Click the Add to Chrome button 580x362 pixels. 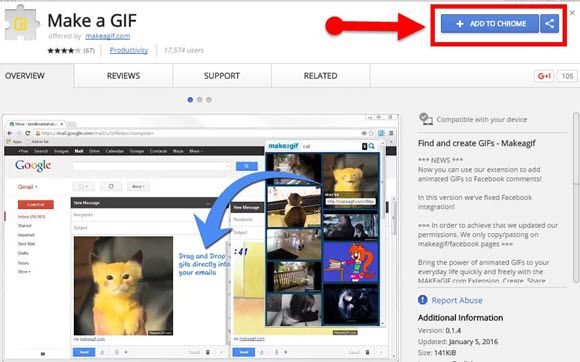coord(490,24)
